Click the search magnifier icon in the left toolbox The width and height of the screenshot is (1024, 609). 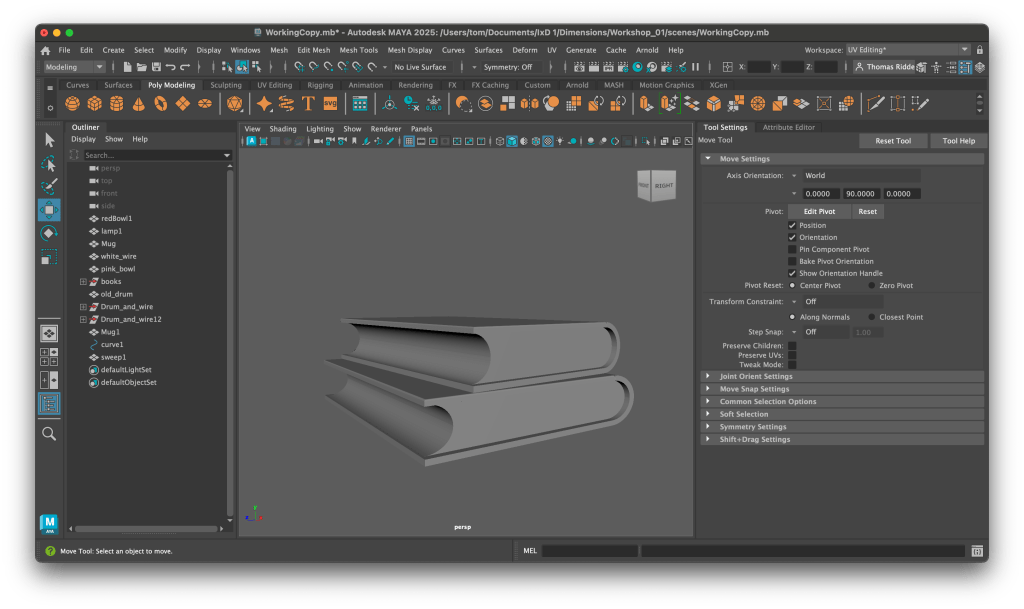pos(49,433)
